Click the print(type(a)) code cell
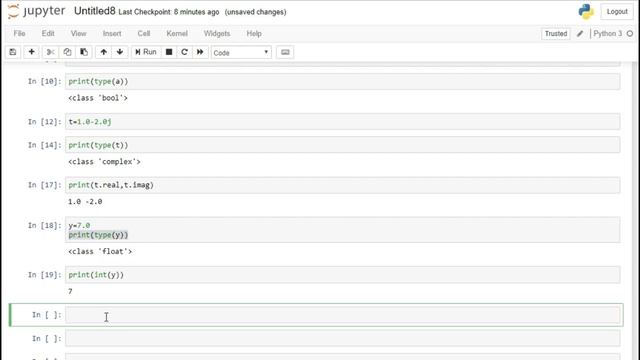The image size is (640, 360). click(x=342, y=81)
